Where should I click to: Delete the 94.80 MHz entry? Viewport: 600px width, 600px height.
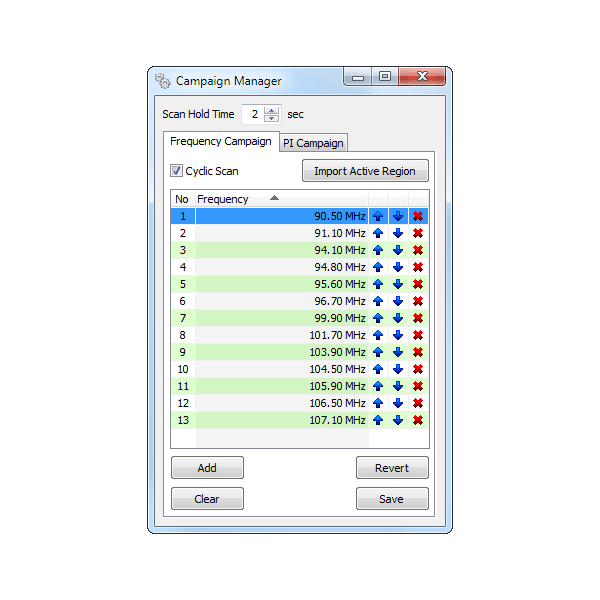tap(418, 267)
